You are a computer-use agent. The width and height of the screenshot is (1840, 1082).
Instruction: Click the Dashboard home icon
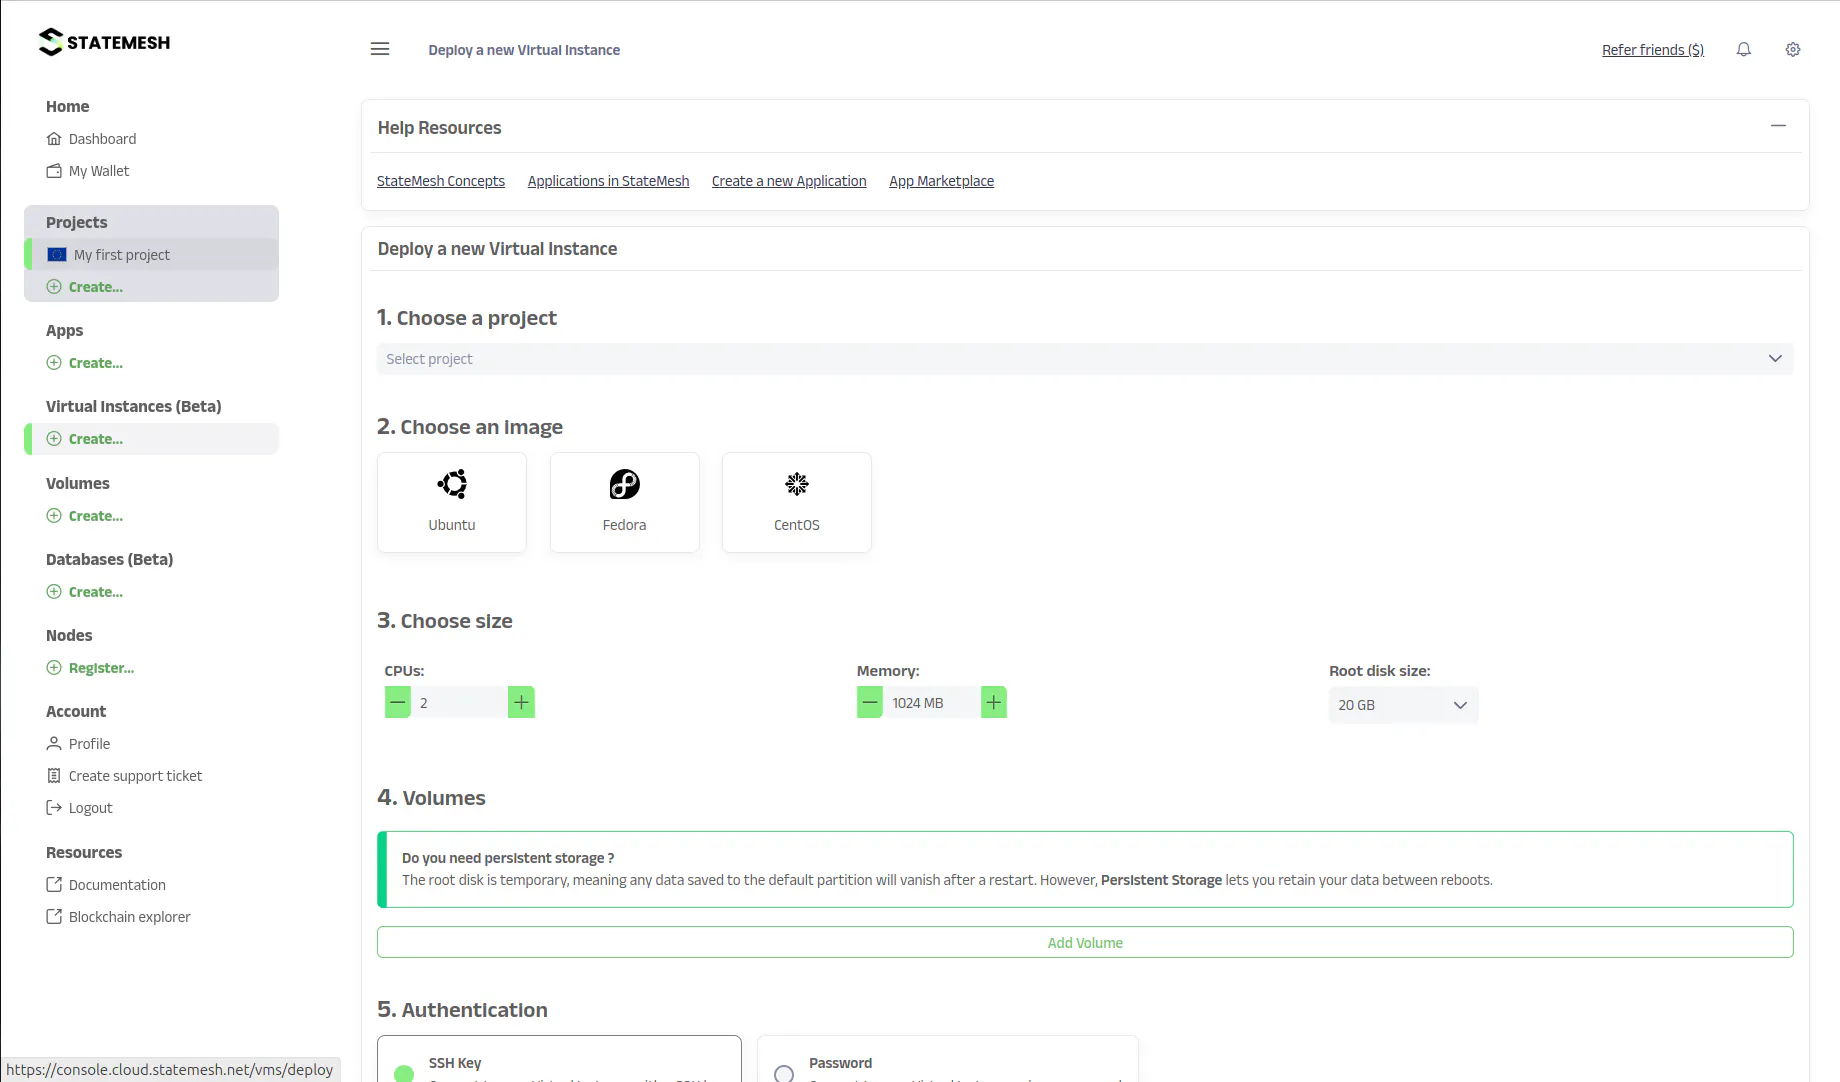[54, 139]
